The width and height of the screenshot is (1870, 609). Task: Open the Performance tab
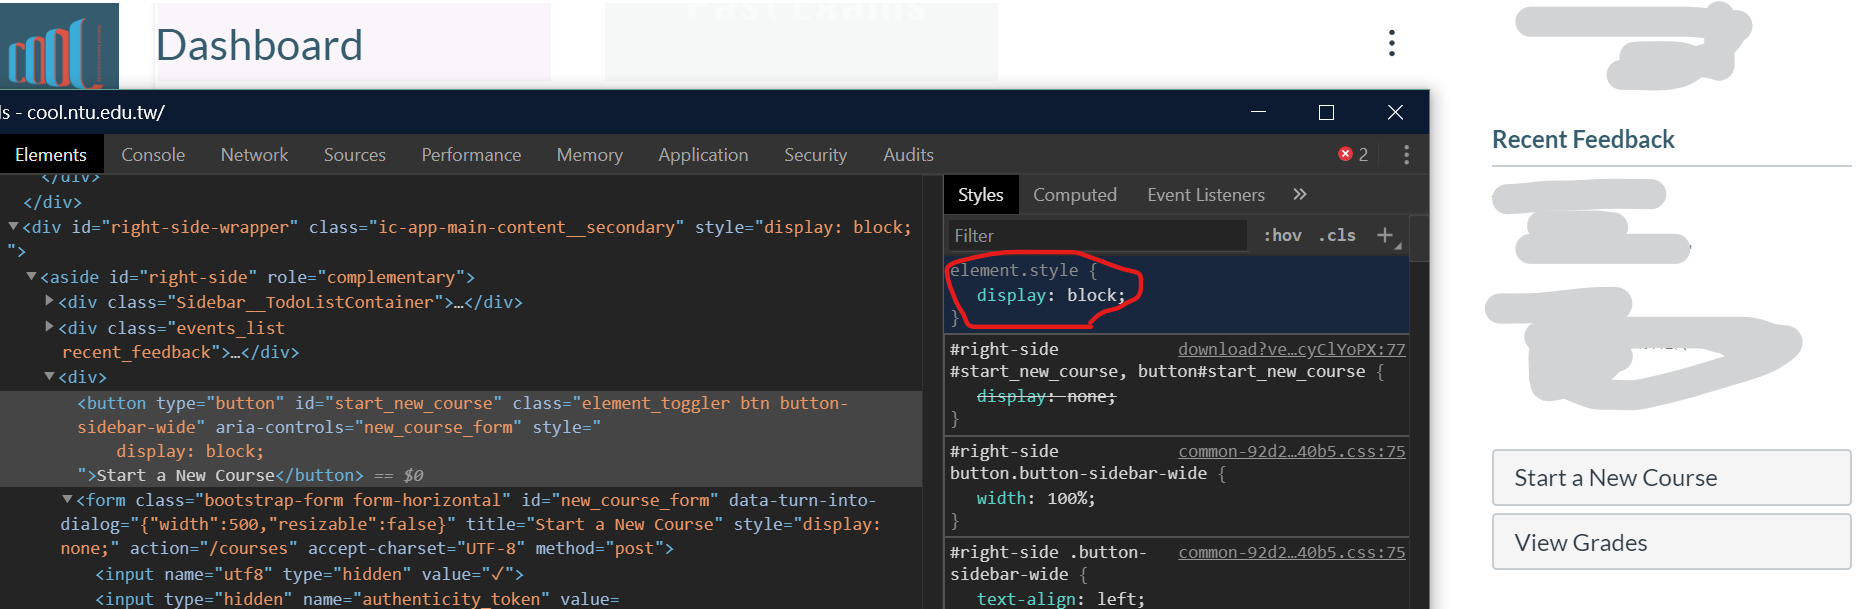471,155
